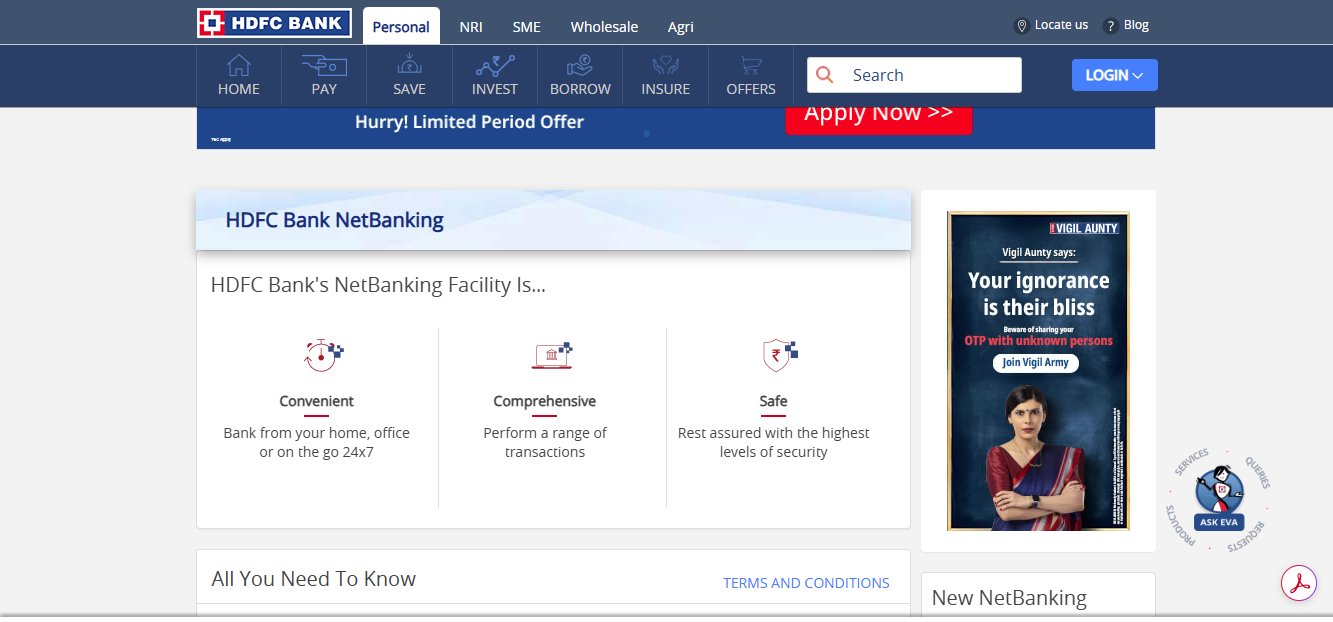Open the Vigil Aunty advertisement banner
The image size is (1333, 622).
click(x=1038, y=370)
